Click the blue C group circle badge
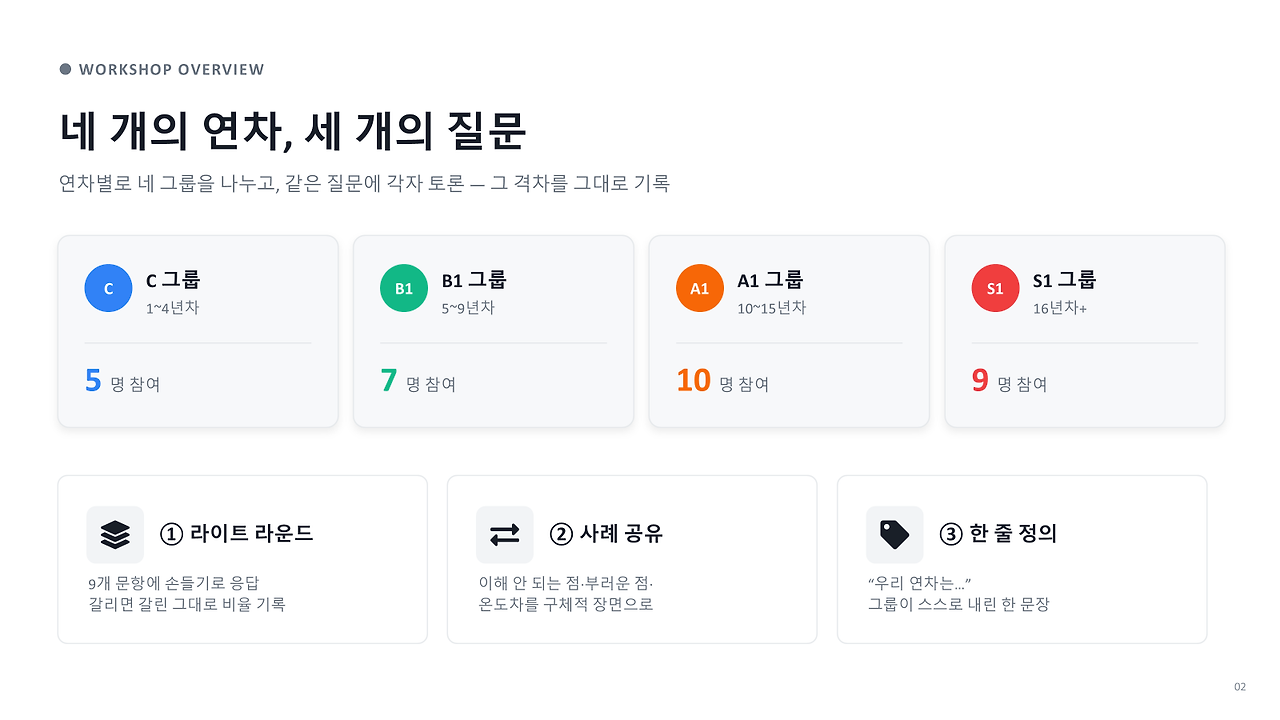 point(108,288)
